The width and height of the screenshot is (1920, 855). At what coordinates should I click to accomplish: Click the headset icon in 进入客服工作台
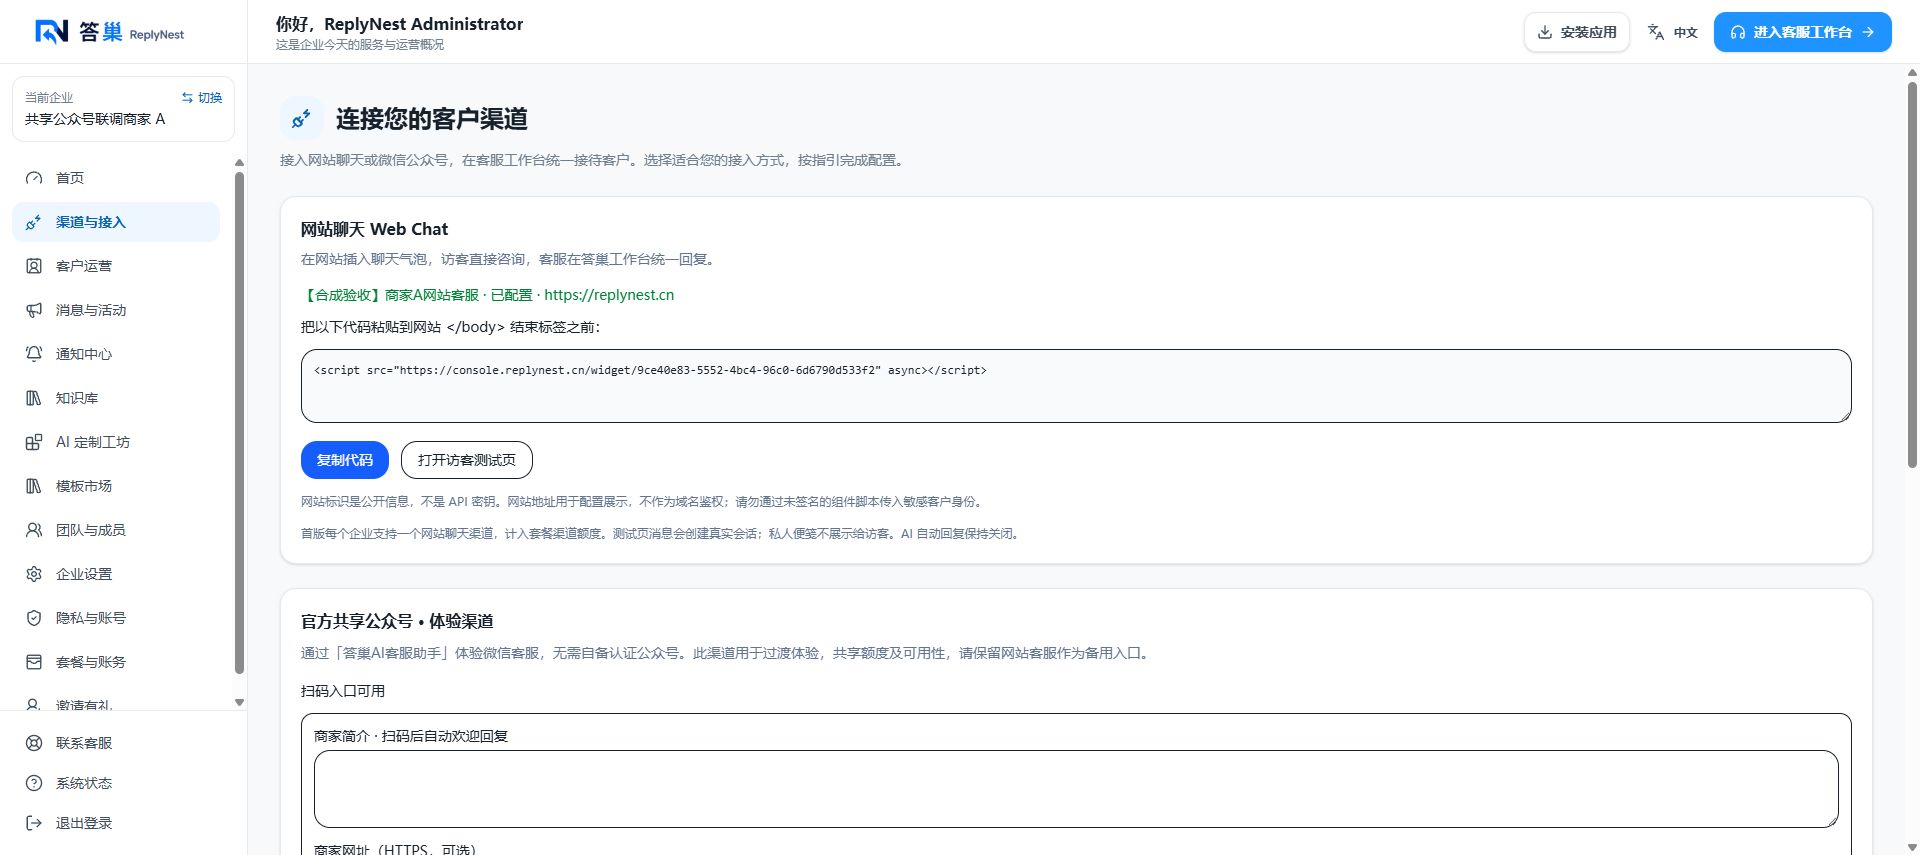click(1738, 32)
